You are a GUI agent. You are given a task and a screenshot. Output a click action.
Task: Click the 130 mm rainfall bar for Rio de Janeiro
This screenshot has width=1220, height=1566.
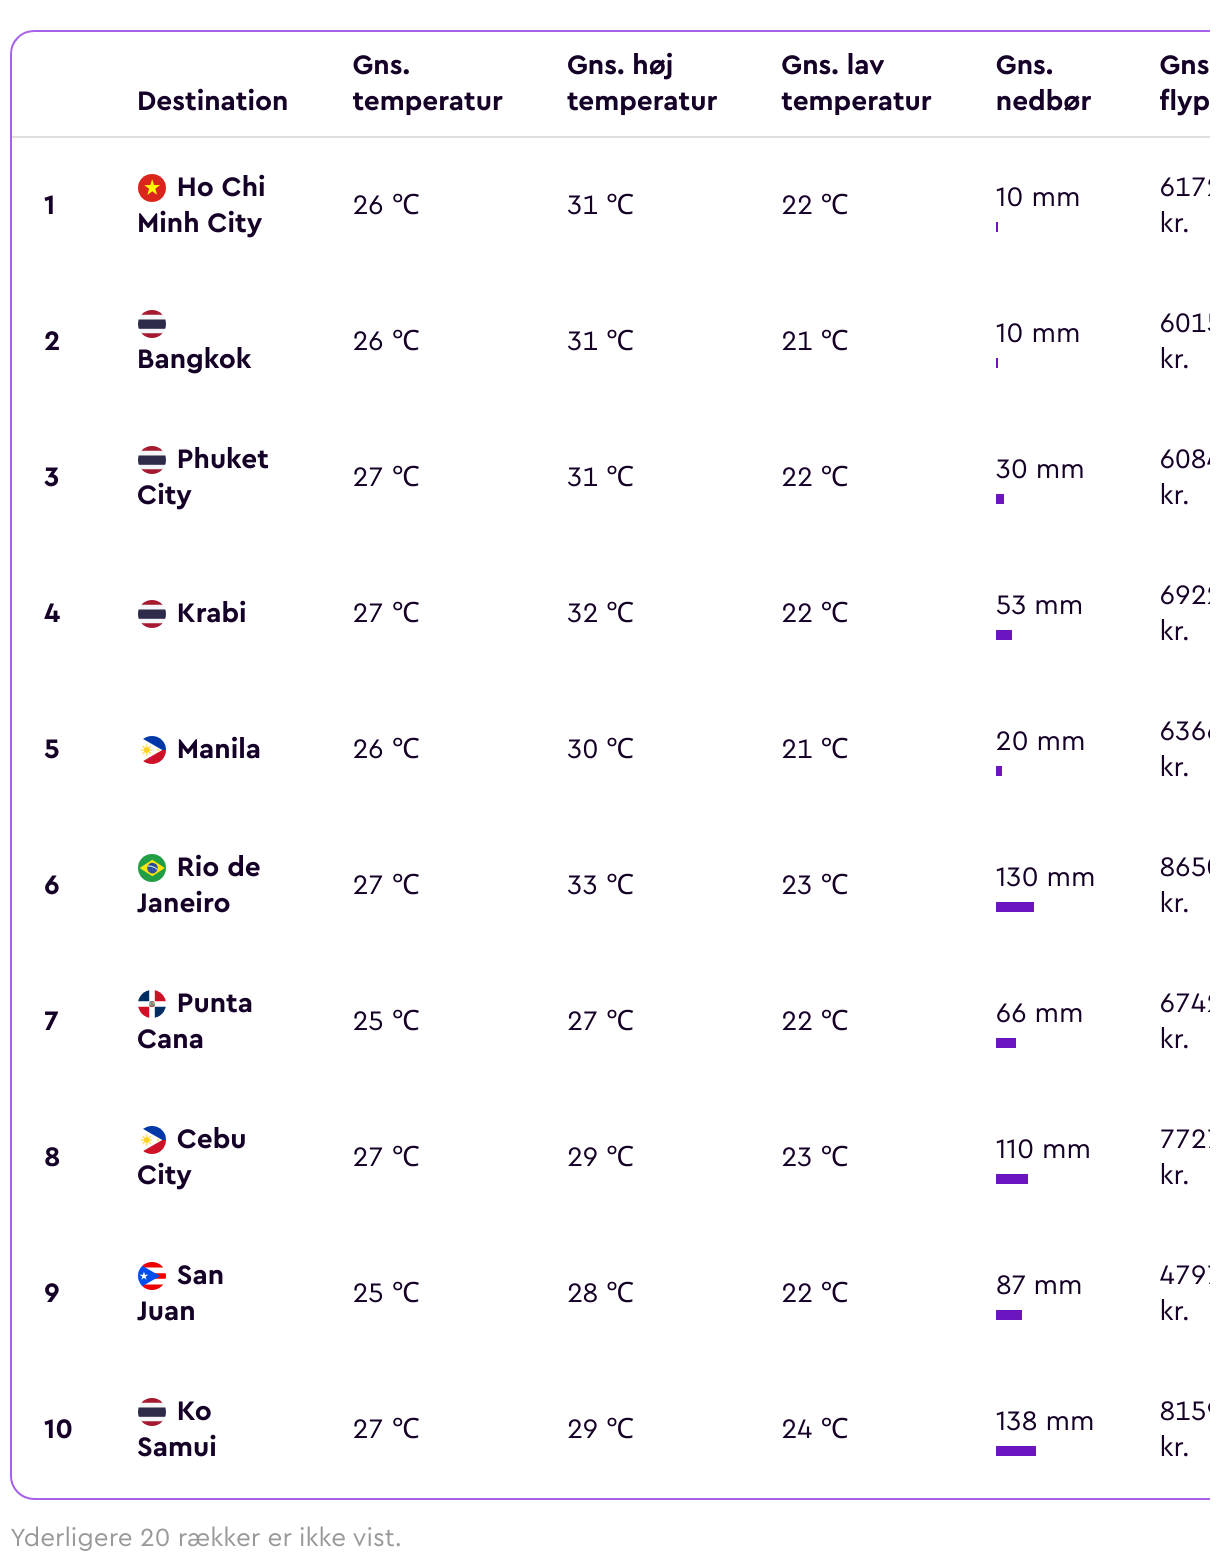point(1014,907)
